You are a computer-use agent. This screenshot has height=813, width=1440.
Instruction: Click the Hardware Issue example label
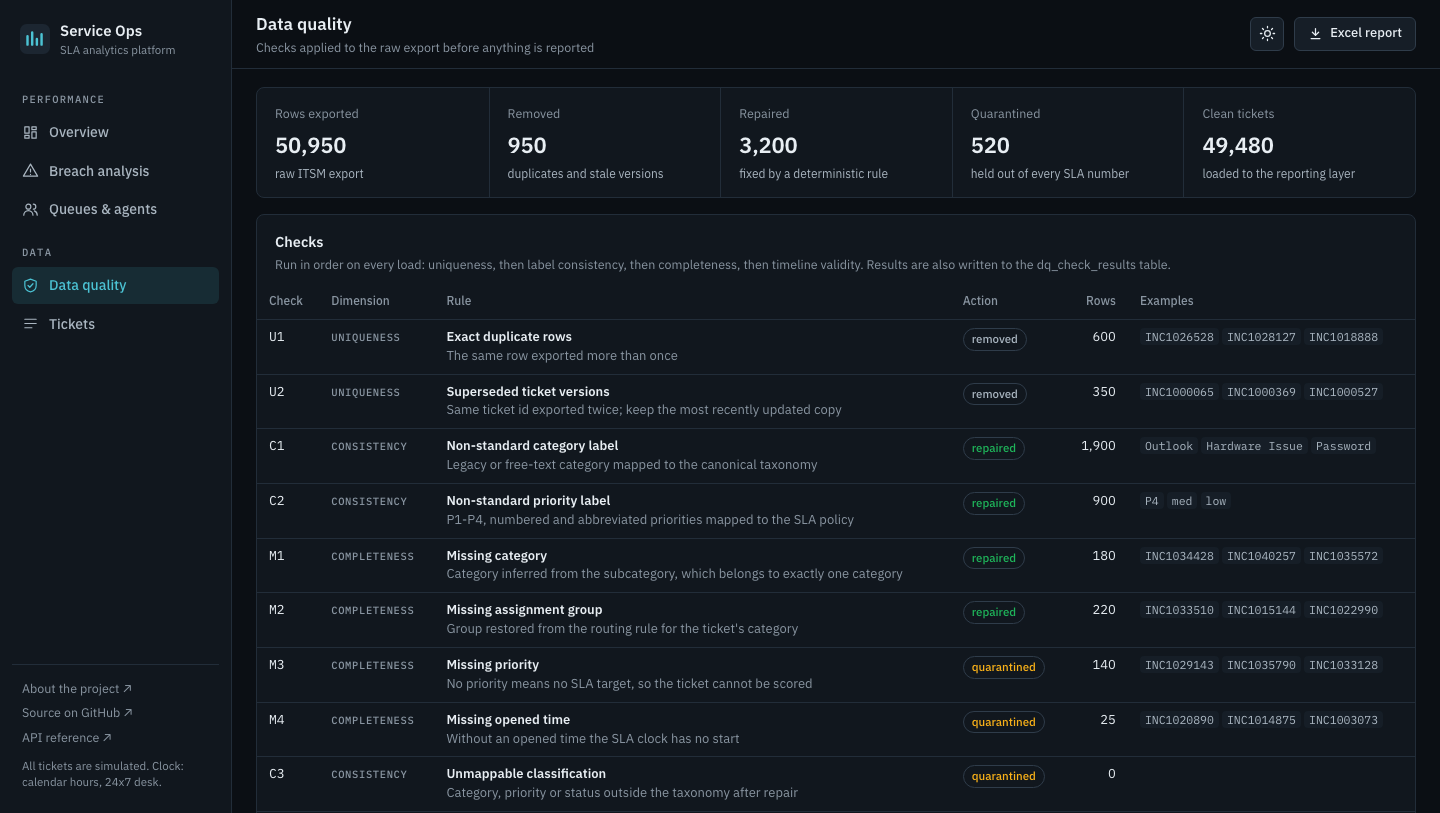point(1254,446)
